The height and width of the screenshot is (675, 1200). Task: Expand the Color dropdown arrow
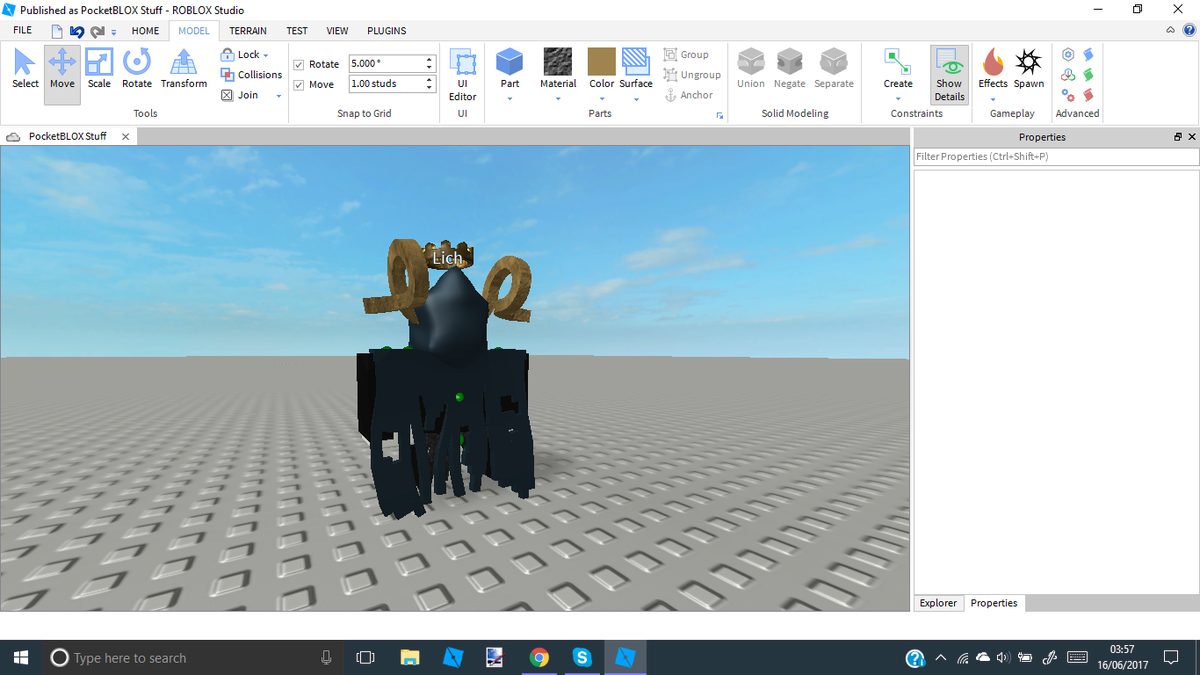tap(602, 98)
